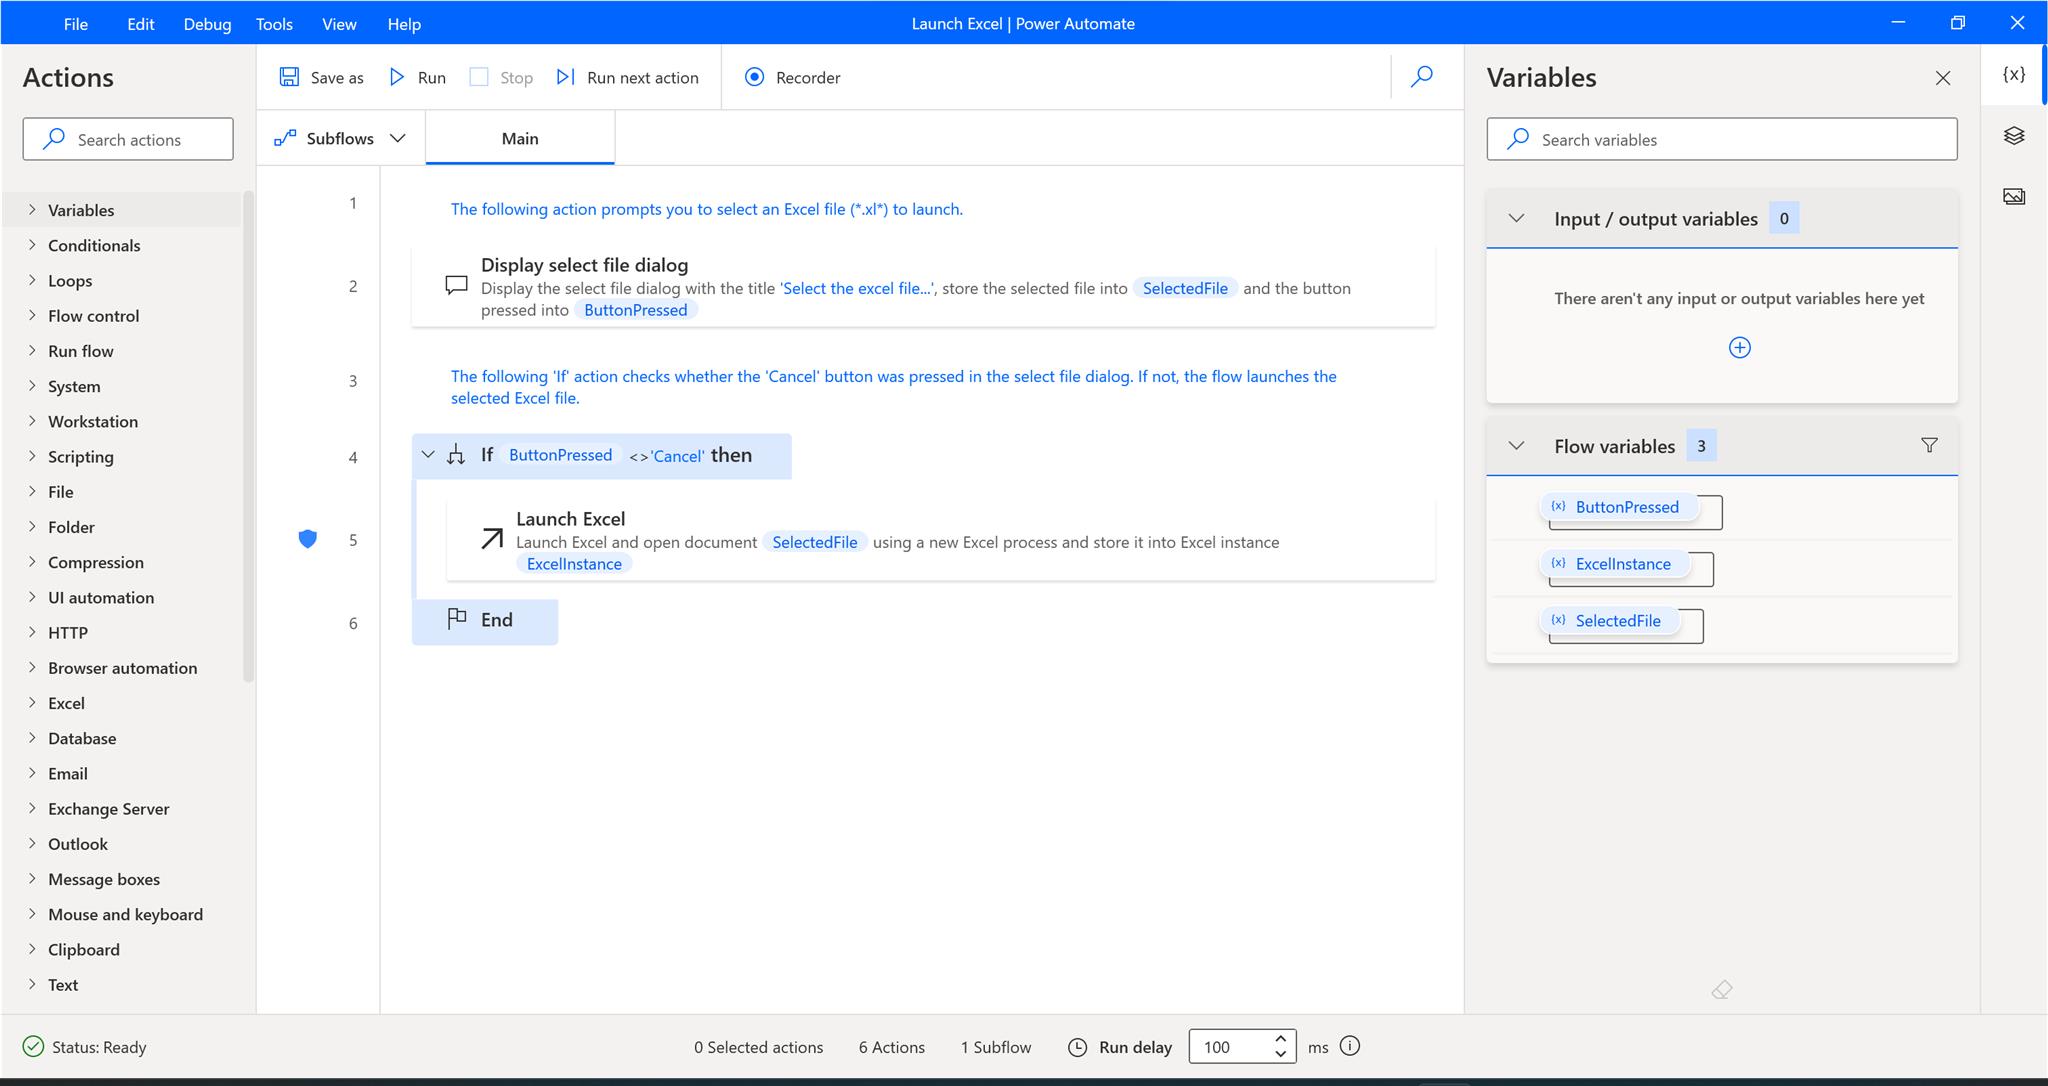Viewport: 2048px width, 1086px height.
Task: Click the Search actions field
Action: pyautogui.click(x=128, y=139)
